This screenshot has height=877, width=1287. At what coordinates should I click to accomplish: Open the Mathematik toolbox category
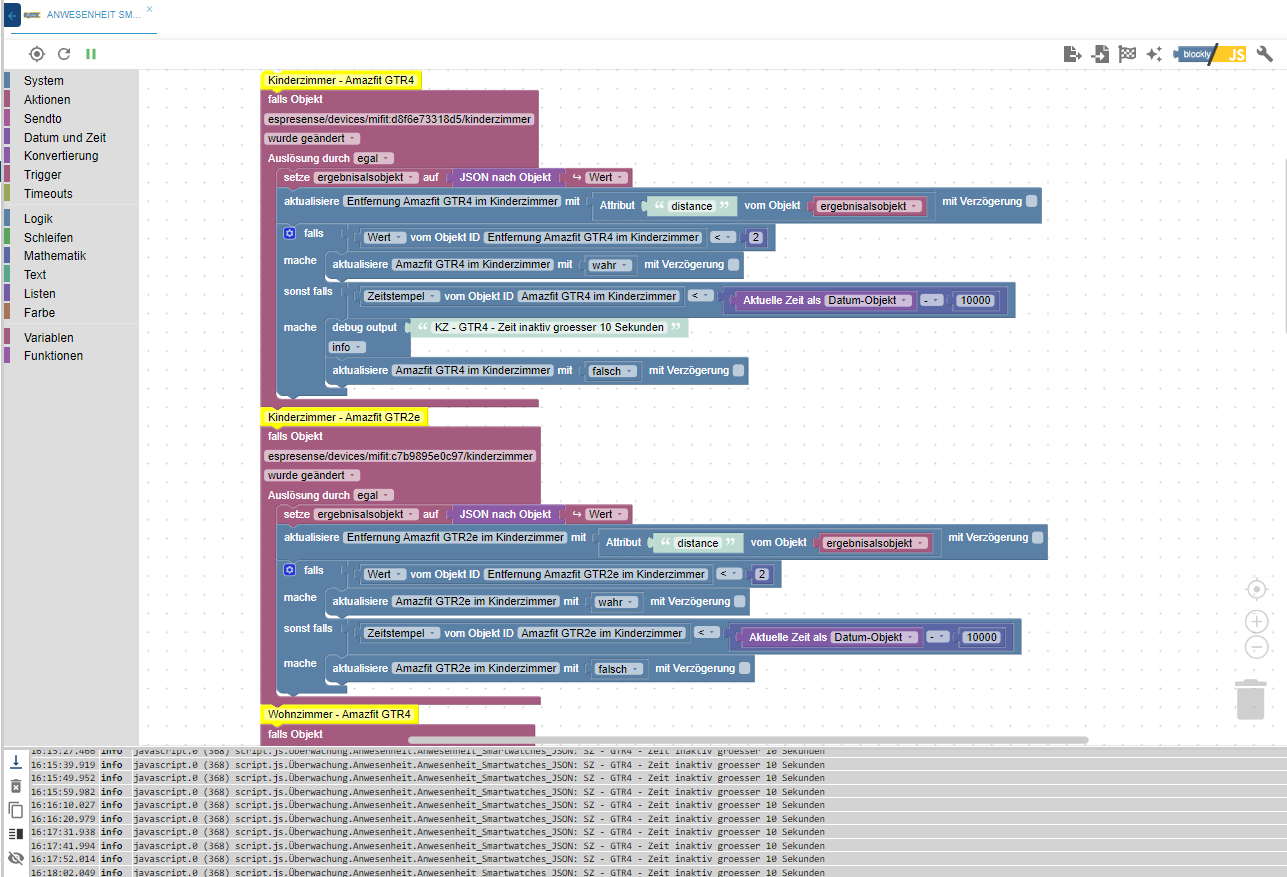click(x=55, y=256)
